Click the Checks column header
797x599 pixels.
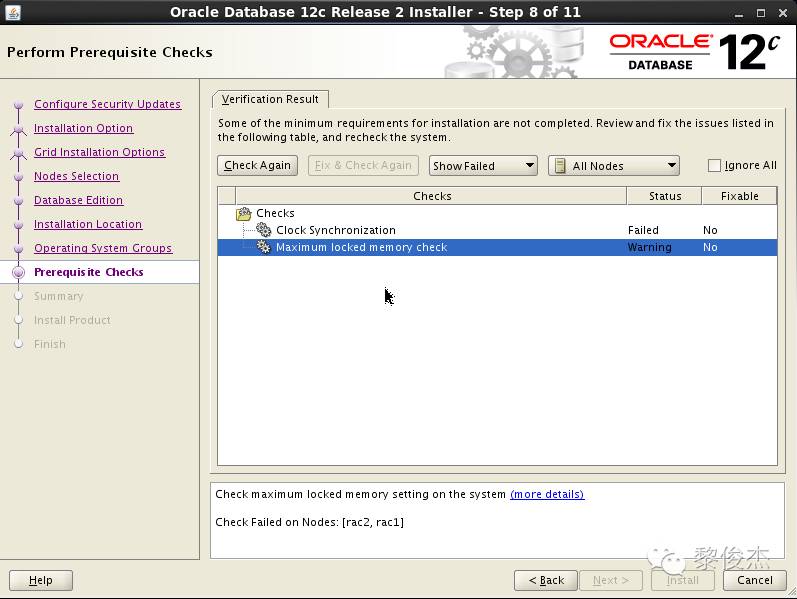click(x=431, y=196)
